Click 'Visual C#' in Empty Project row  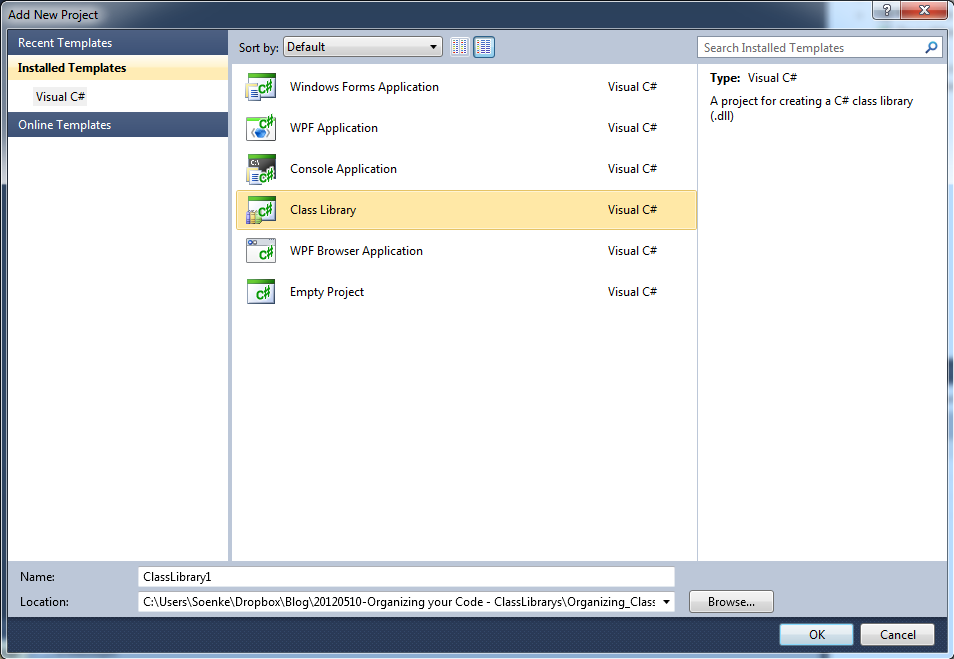pos(632,292)
